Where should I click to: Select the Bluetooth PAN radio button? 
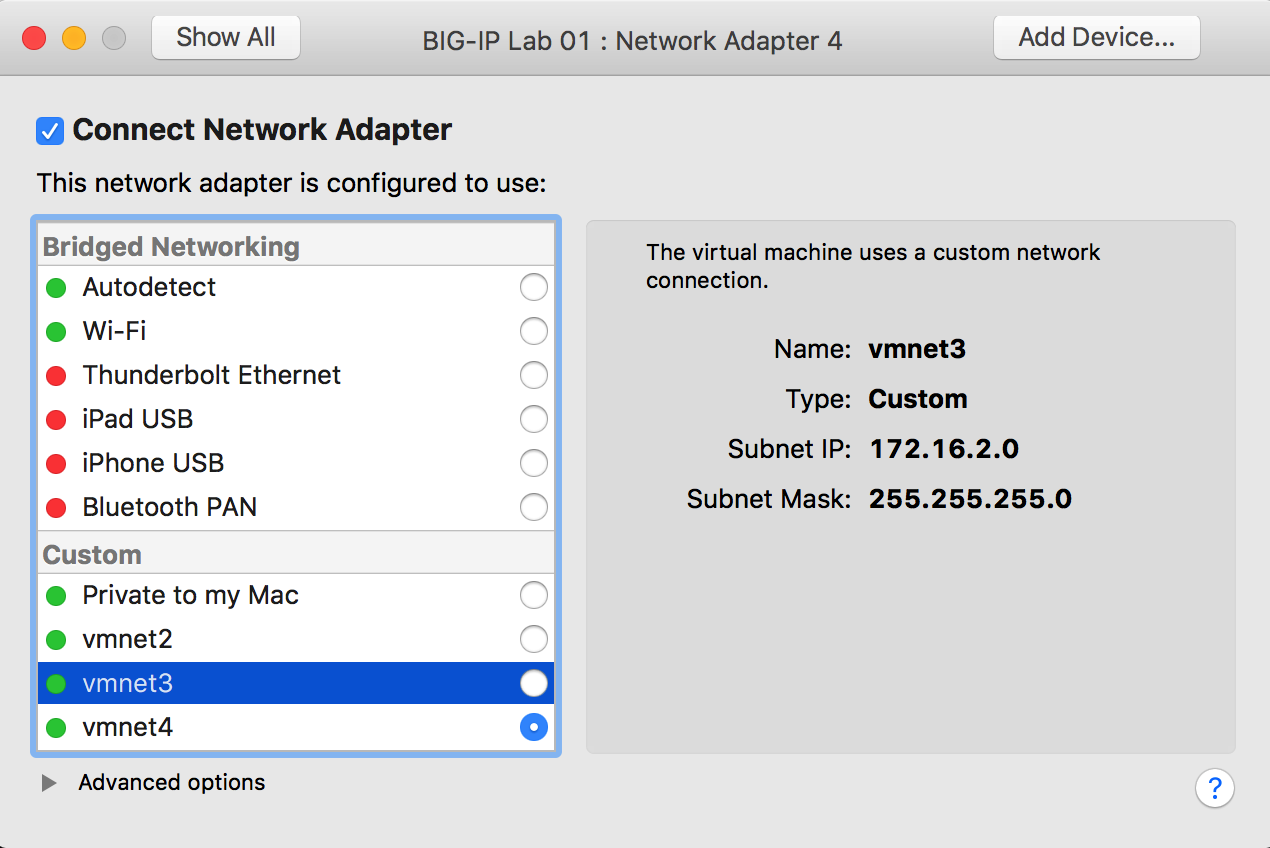pos(534,508)
